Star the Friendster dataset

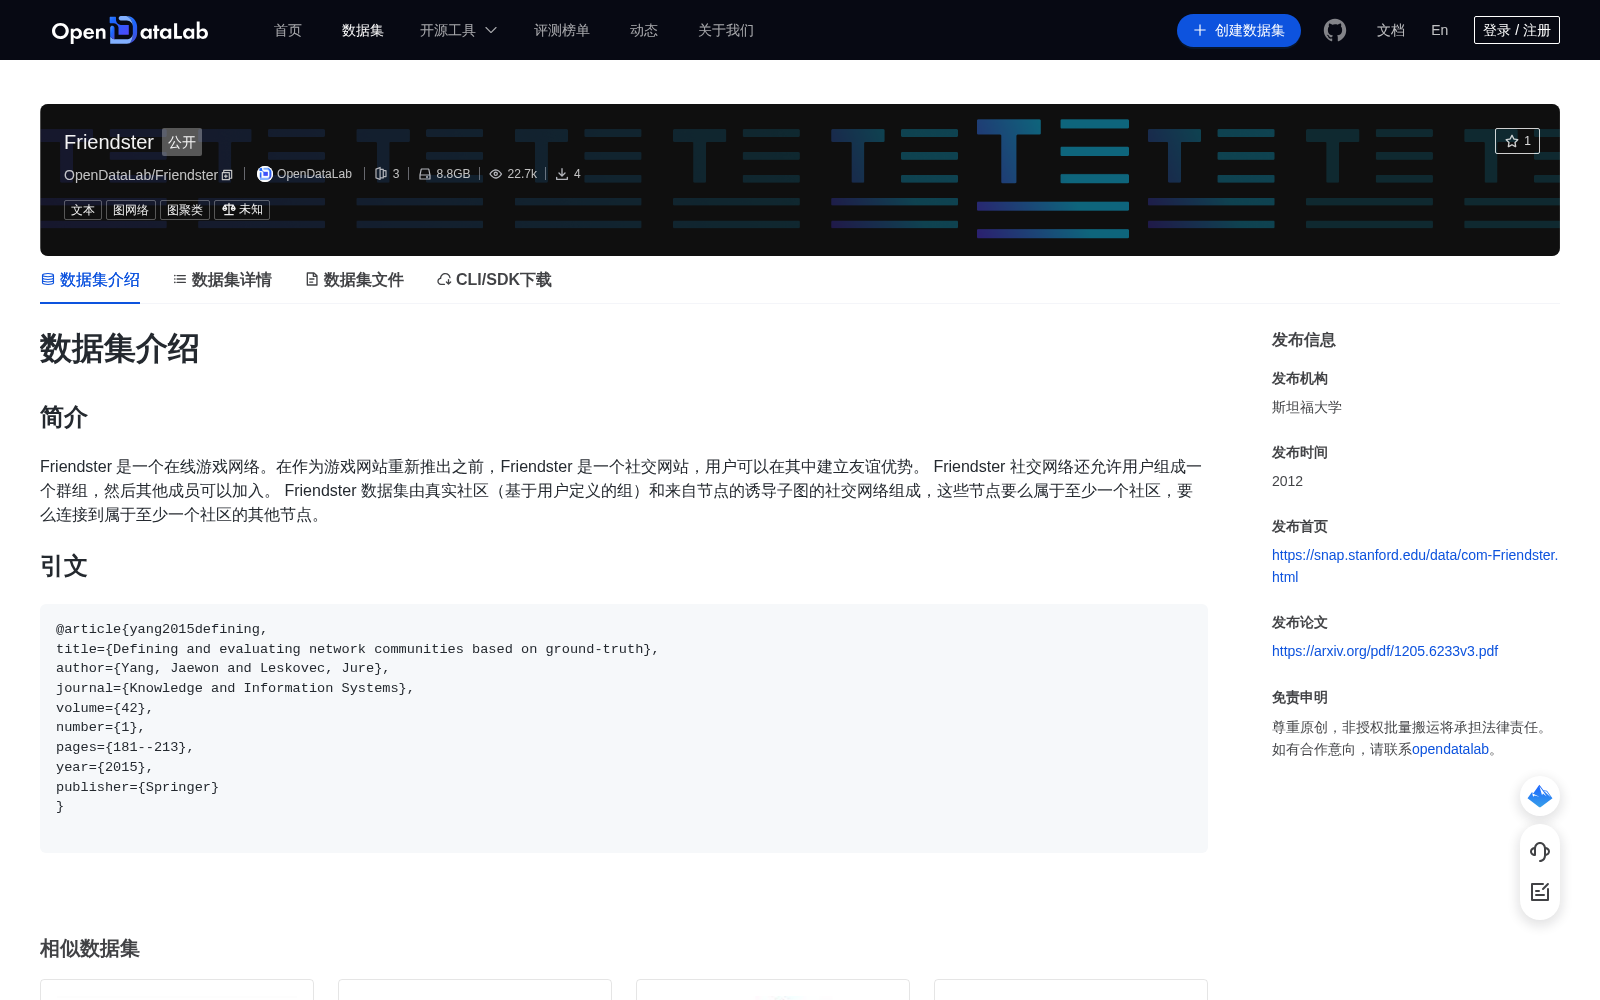1517,141
